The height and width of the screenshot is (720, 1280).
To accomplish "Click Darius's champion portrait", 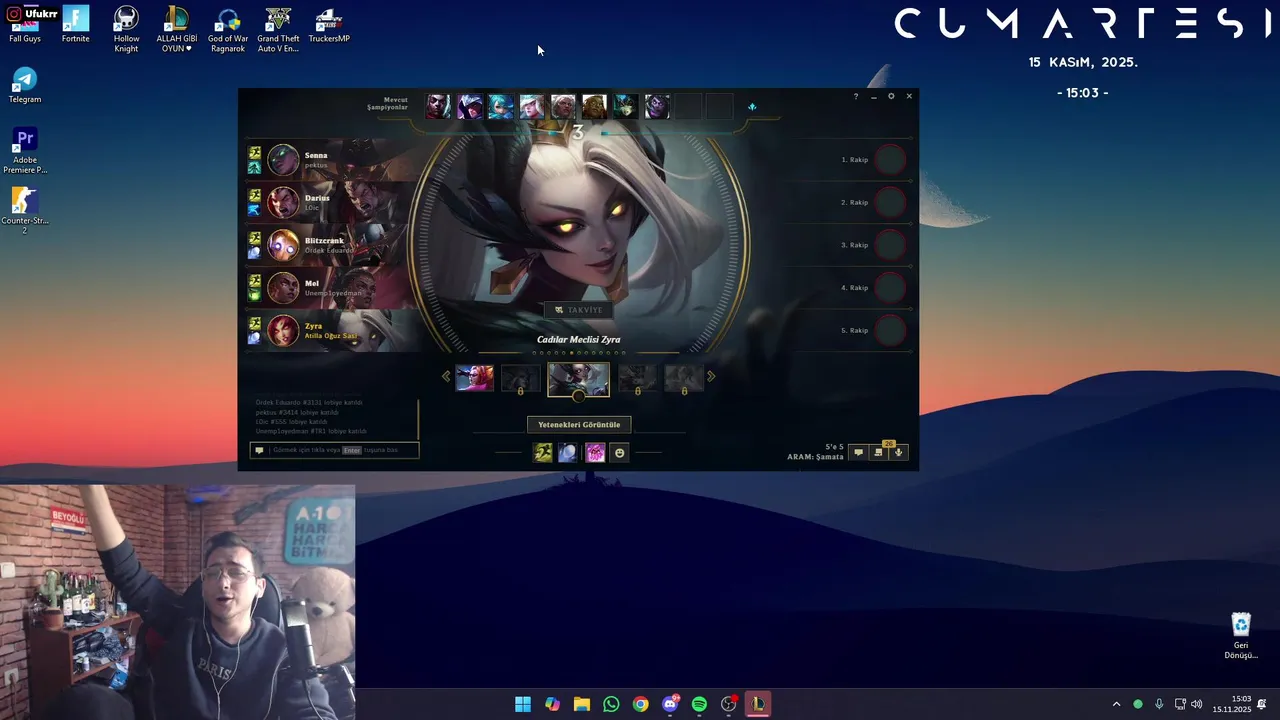I will tap(283, 202).
